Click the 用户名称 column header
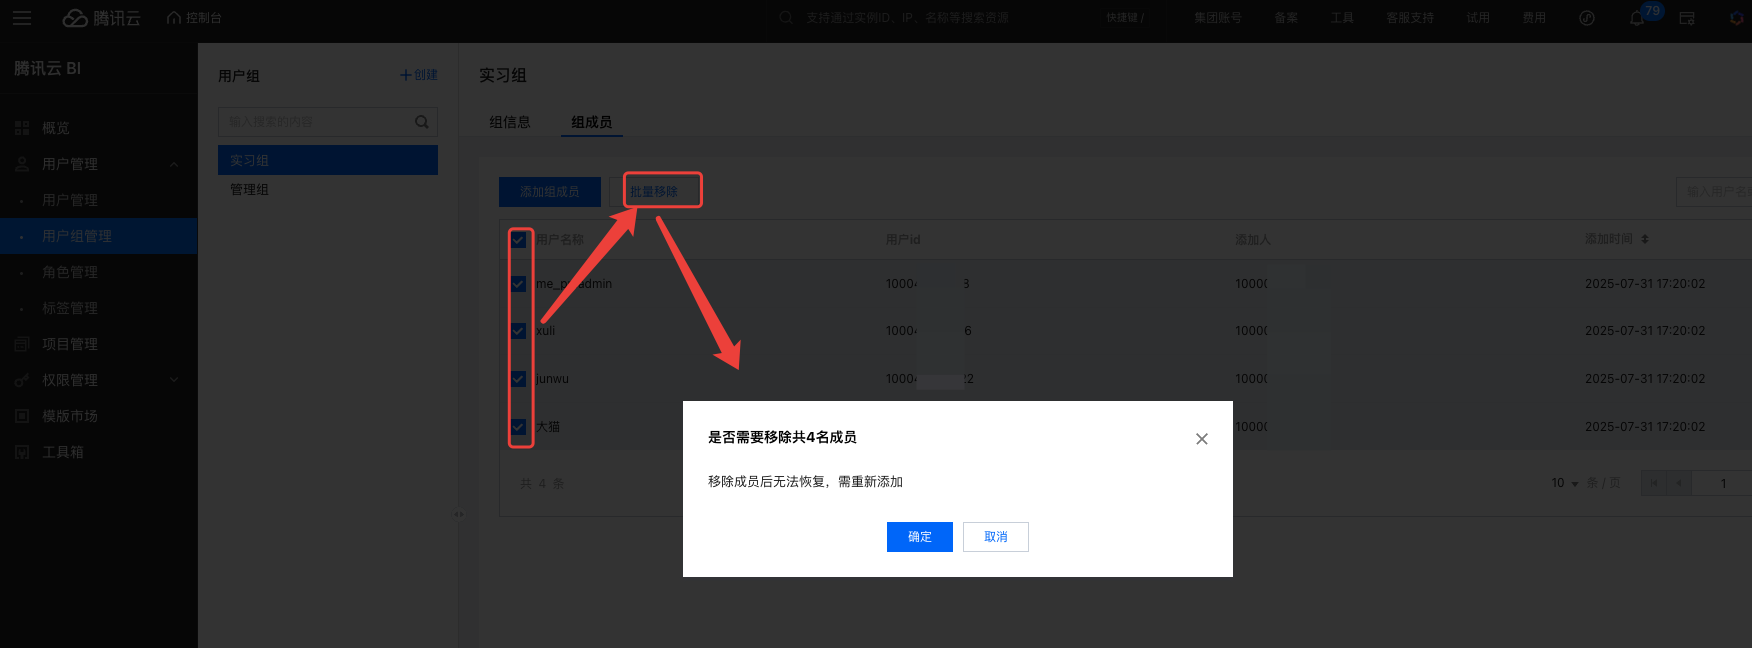Screen dimensions: 1752x648 (x=560, y=240)
